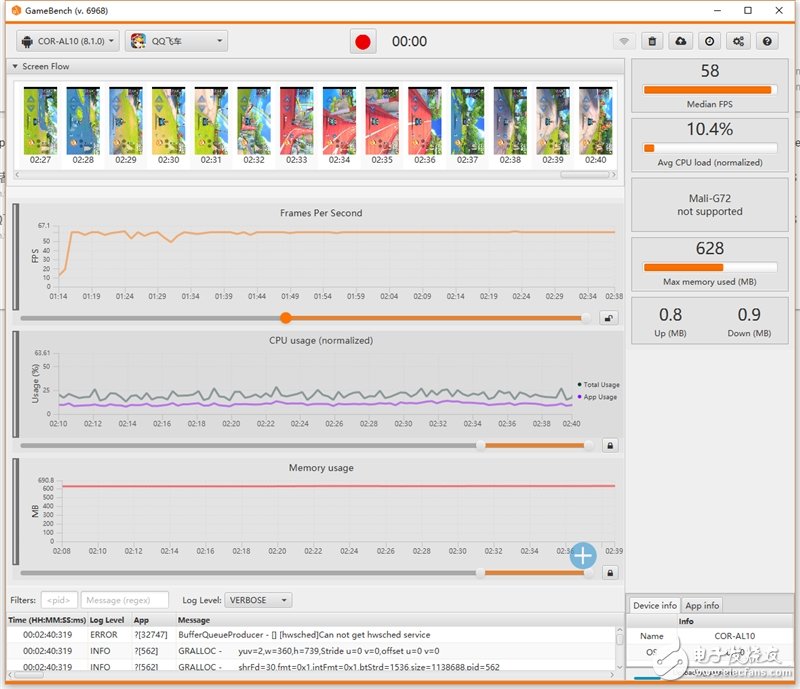Viewport: 800px width, 689px height.
Task: Collapse the Screen Flow section
Action: (x=15, y=66)
